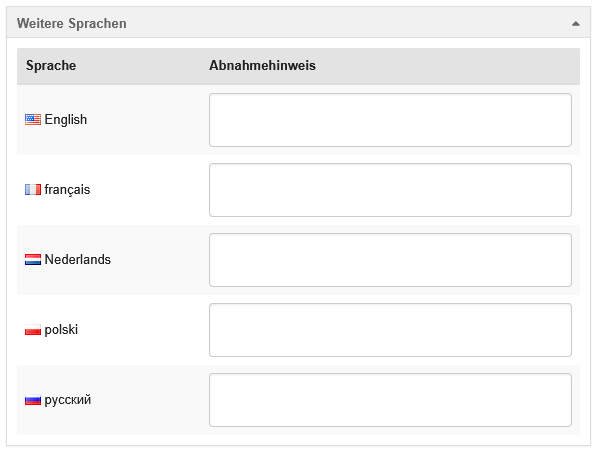Screen dimensions: 600x453
Task: Click the Polish flag icon
Action: click(x=33, y=330)
